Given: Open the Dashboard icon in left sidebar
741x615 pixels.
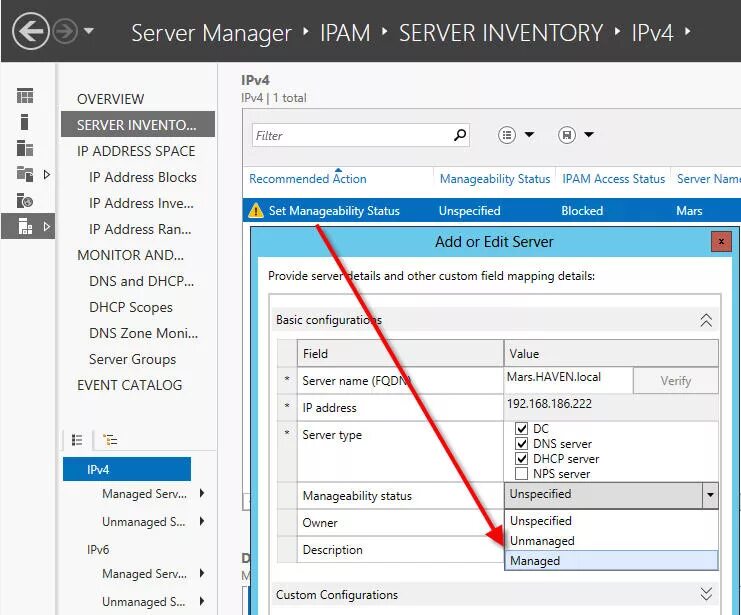Looking at the screenshot, I should click(25, 95).
